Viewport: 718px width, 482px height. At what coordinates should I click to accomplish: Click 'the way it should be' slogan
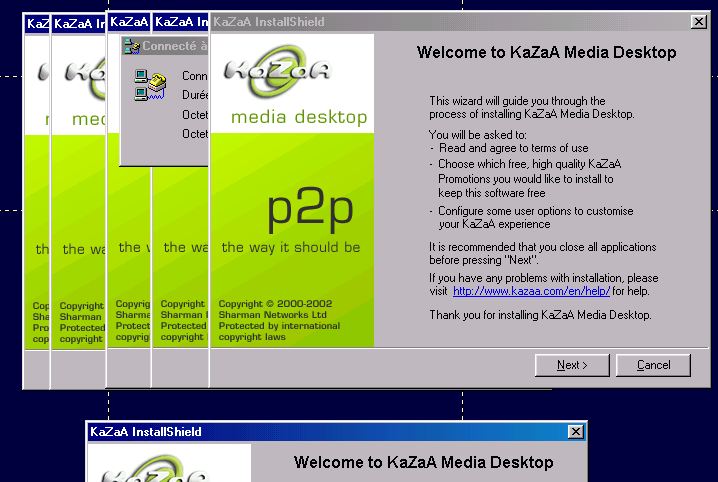pos(291,247)
